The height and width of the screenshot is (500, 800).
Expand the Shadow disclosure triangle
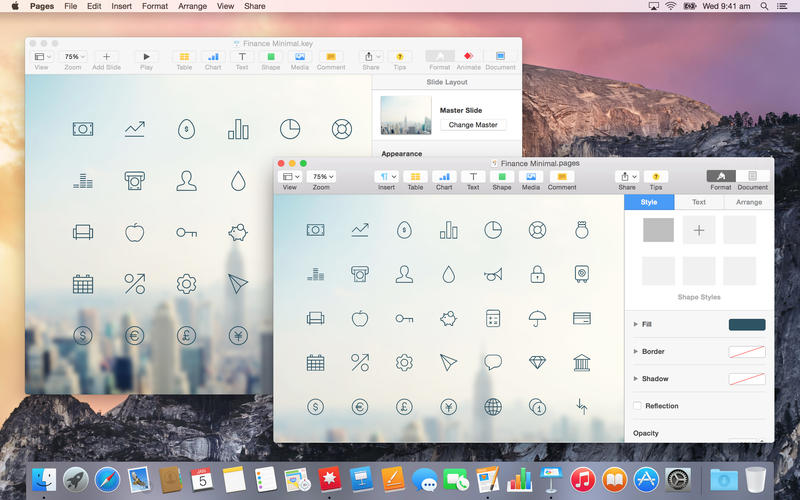click(637, 379)
